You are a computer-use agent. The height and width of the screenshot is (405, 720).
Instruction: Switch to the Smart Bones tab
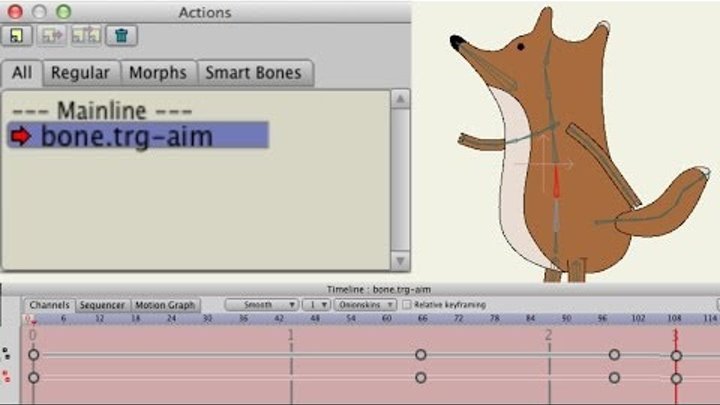point(254,73)
